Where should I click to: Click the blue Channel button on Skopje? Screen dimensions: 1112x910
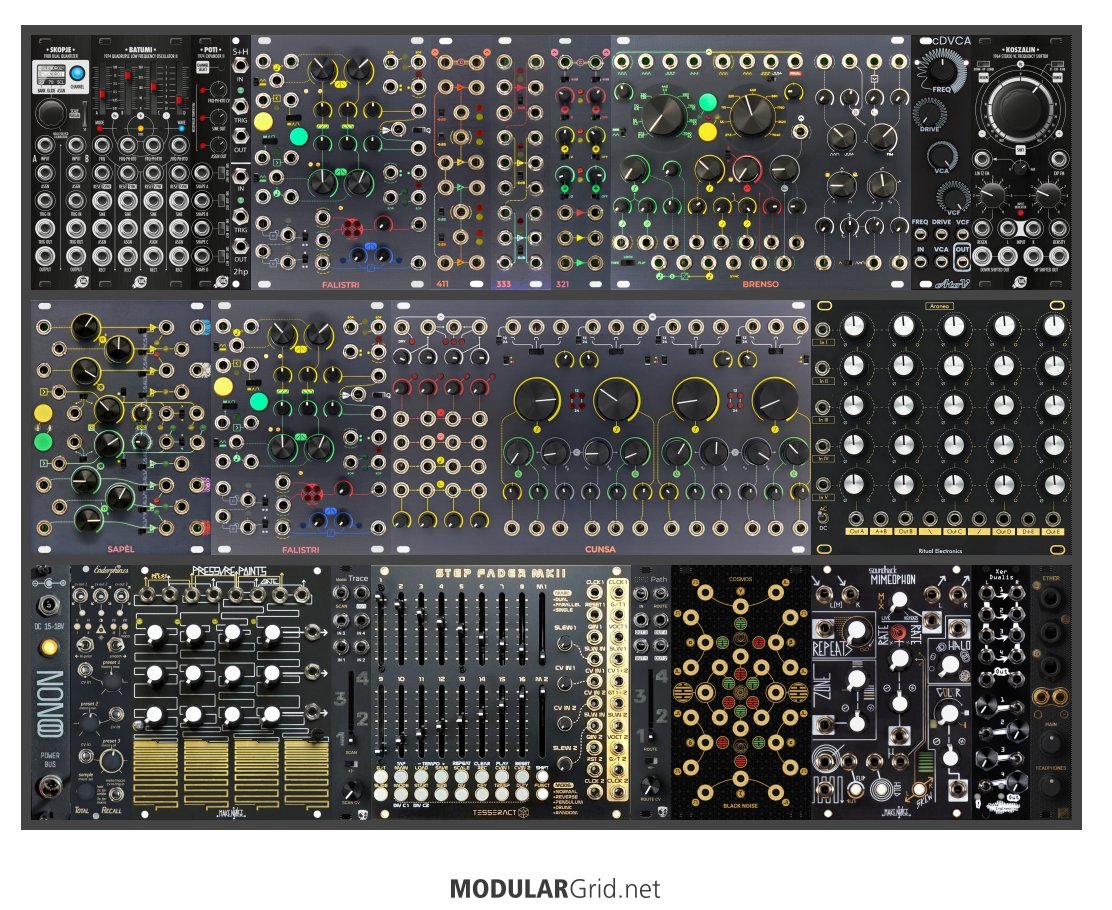click(x=76, y=73)
